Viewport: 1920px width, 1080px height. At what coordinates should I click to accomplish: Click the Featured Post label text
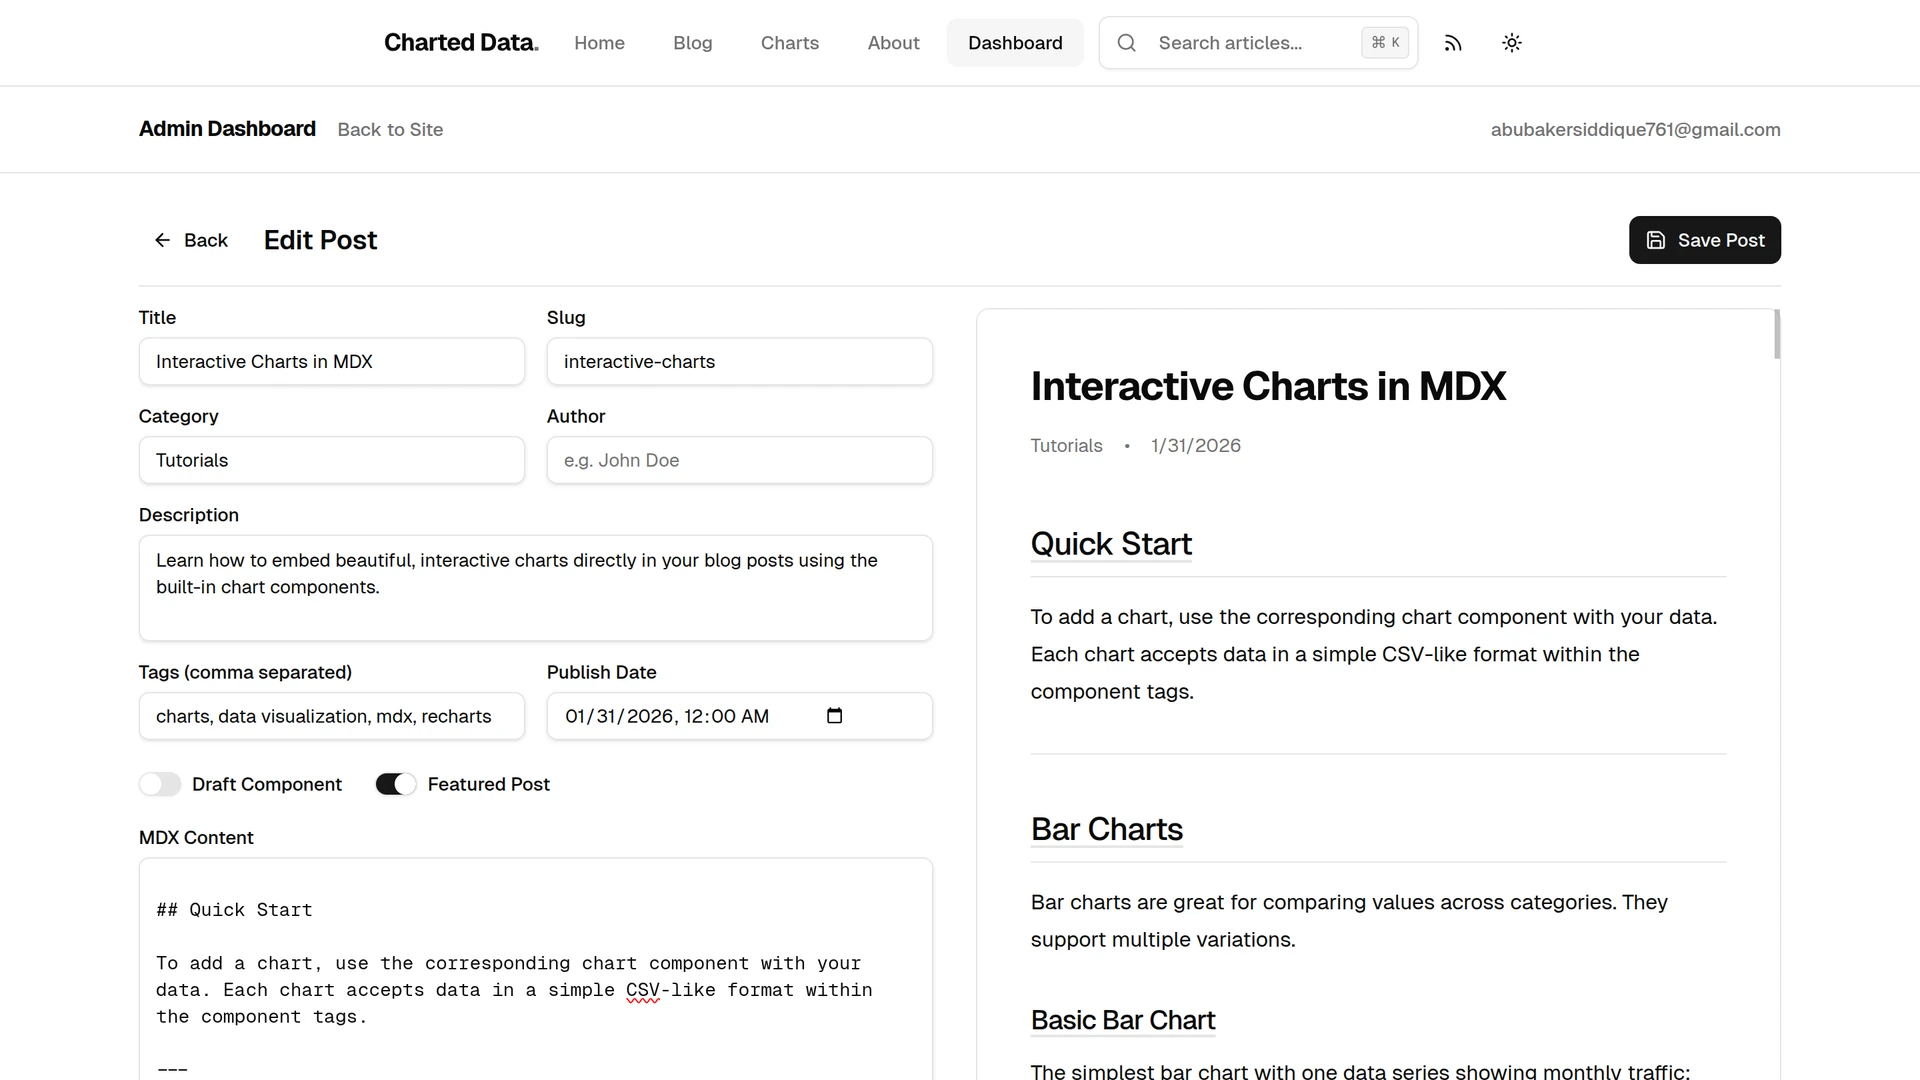click(489, 784)
